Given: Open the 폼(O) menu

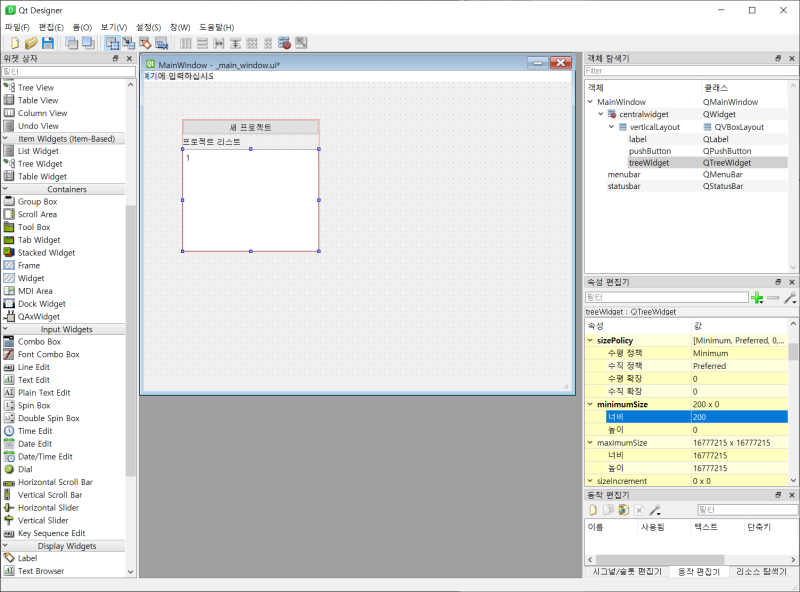Looking at the screenshot, I should click(x=82, y=27).
